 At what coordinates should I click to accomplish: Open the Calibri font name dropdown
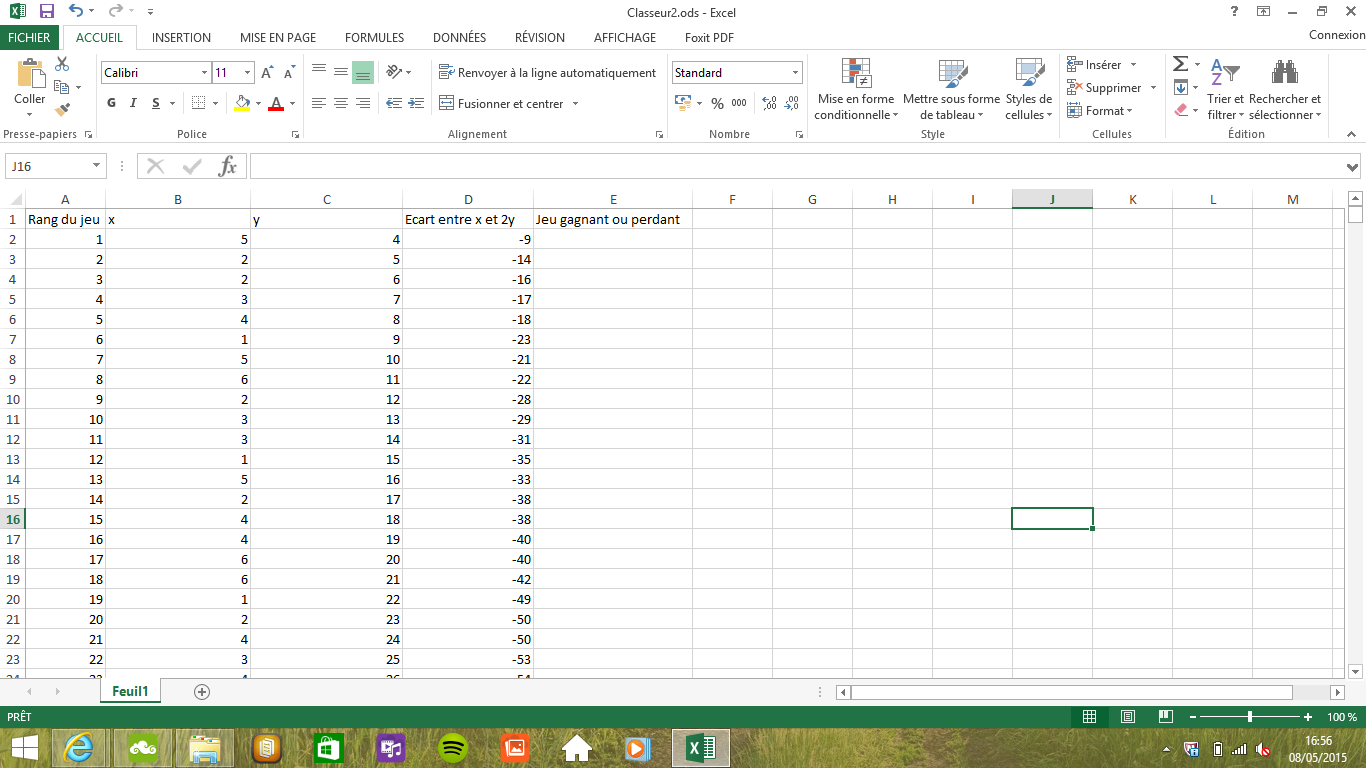(x=204, y=73)
